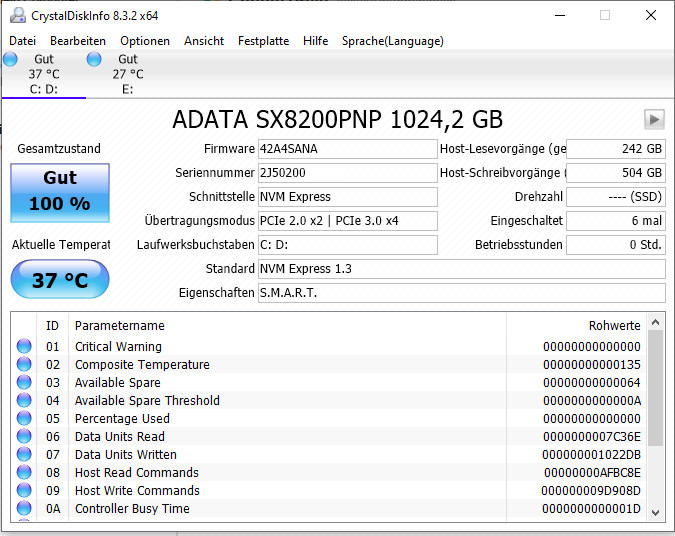
Task: Click status orb of Available Spare Threshold row
Action: (x=24, y=400)
